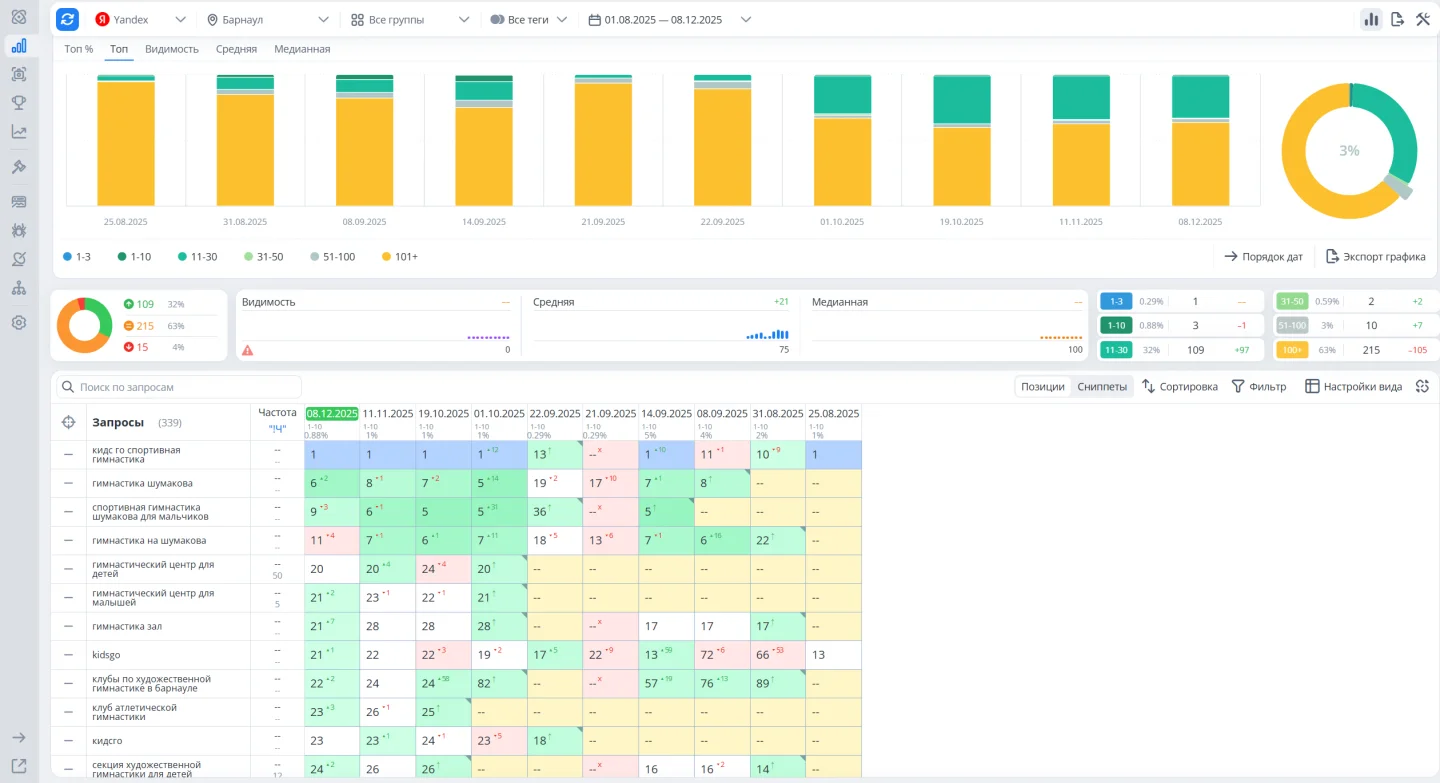
Task: Click the file export icon at top right
Action: click(x=1397, y=20)
